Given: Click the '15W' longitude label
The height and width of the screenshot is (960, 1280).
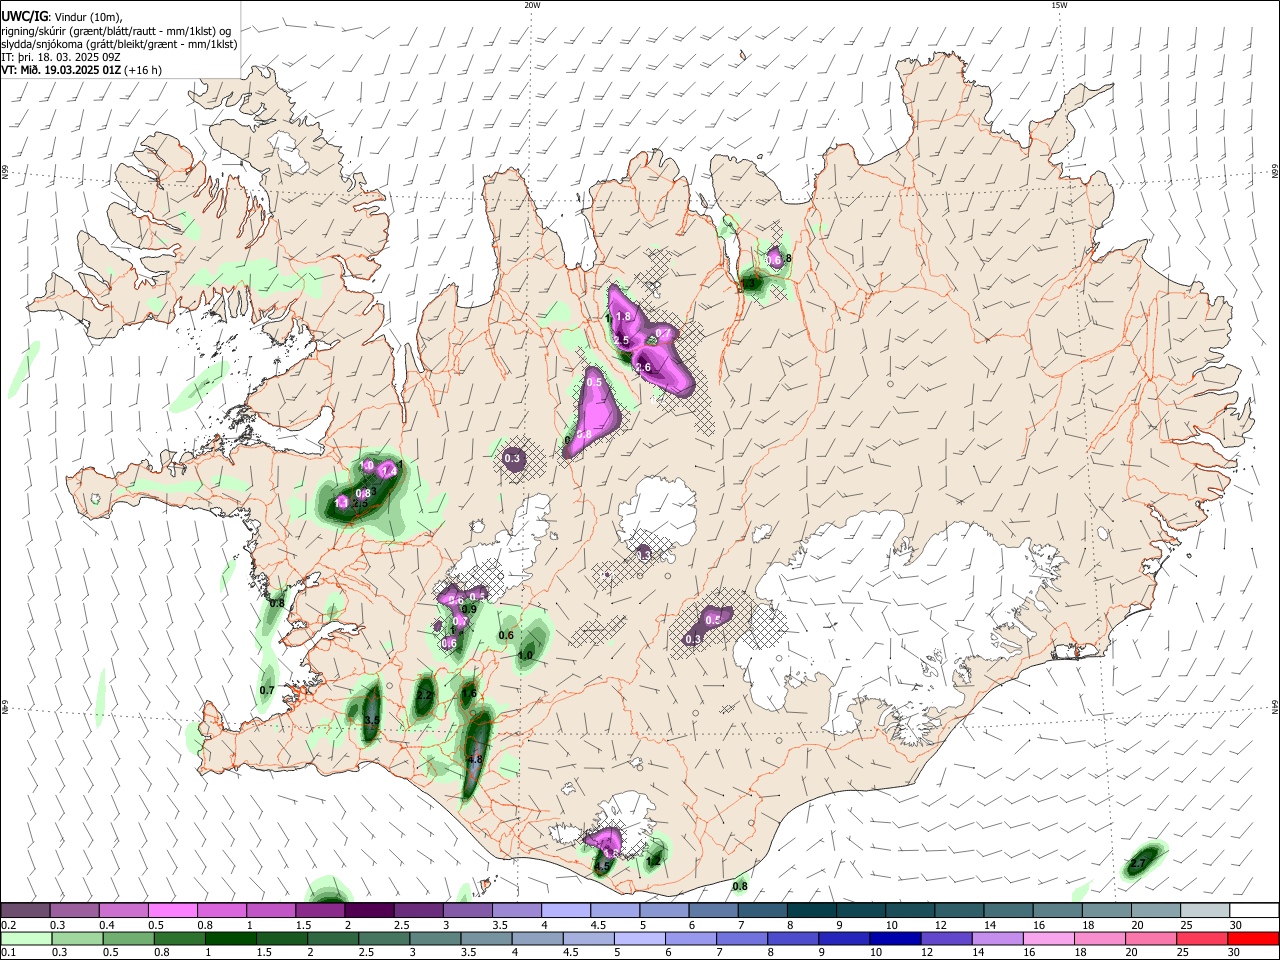Looking at the screenshot, I should click(1059, 5).
